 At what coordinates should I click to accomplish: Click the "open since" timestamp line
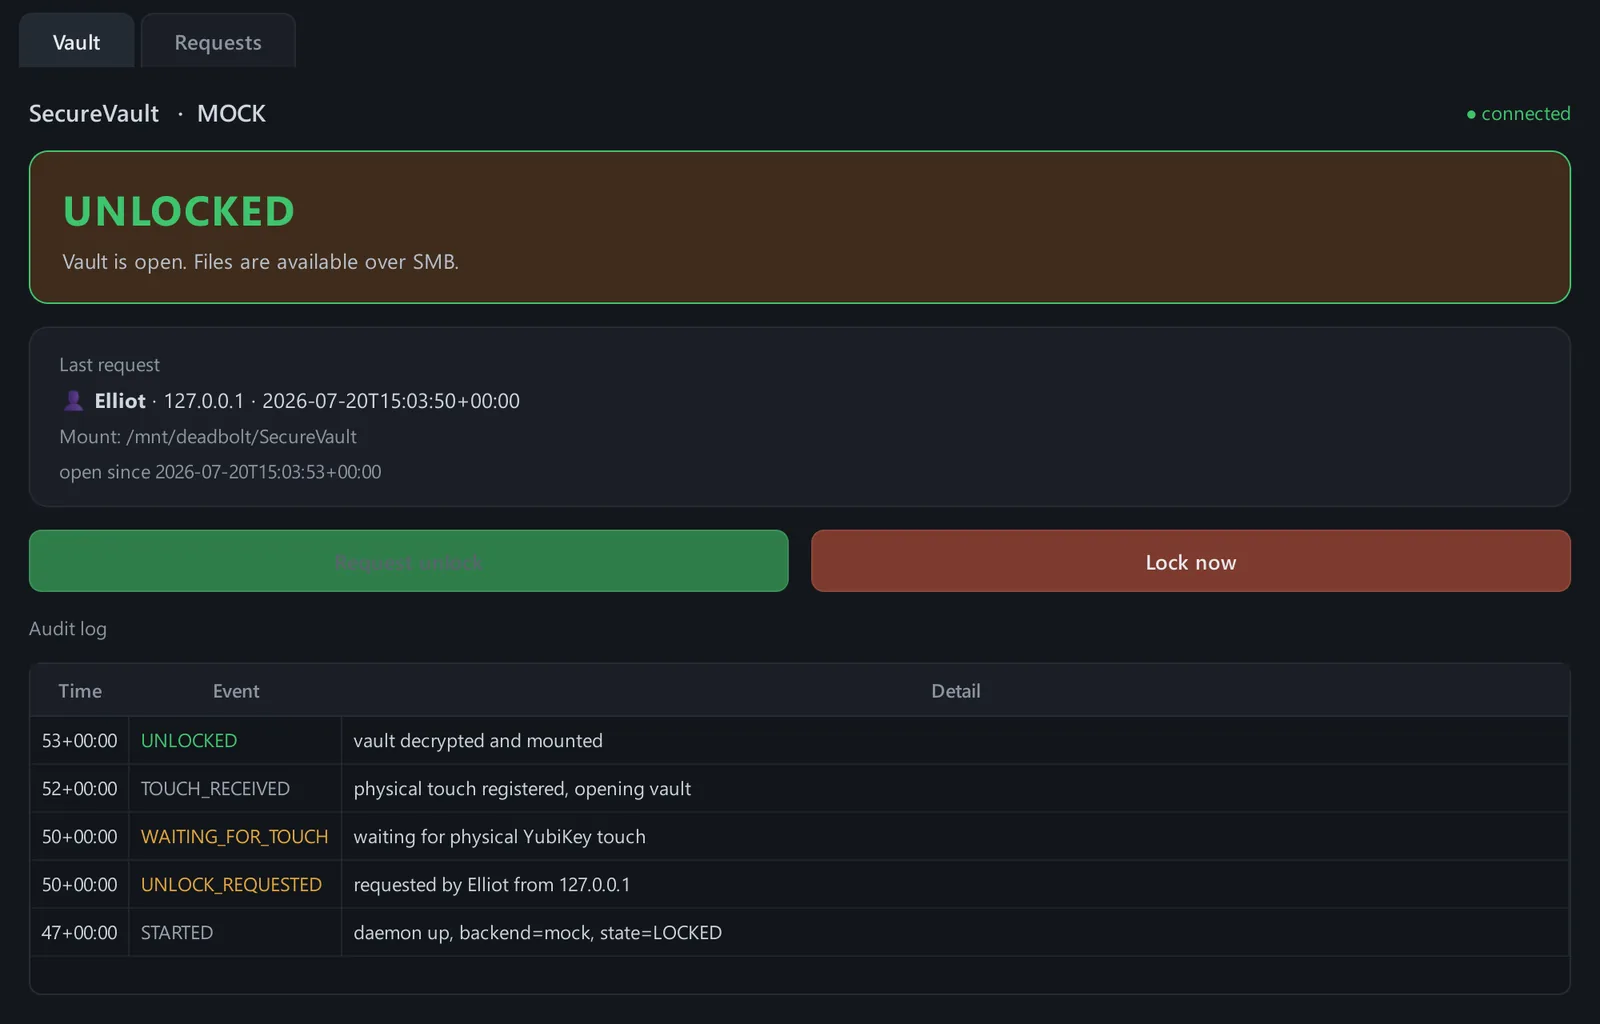click(220, 472)
